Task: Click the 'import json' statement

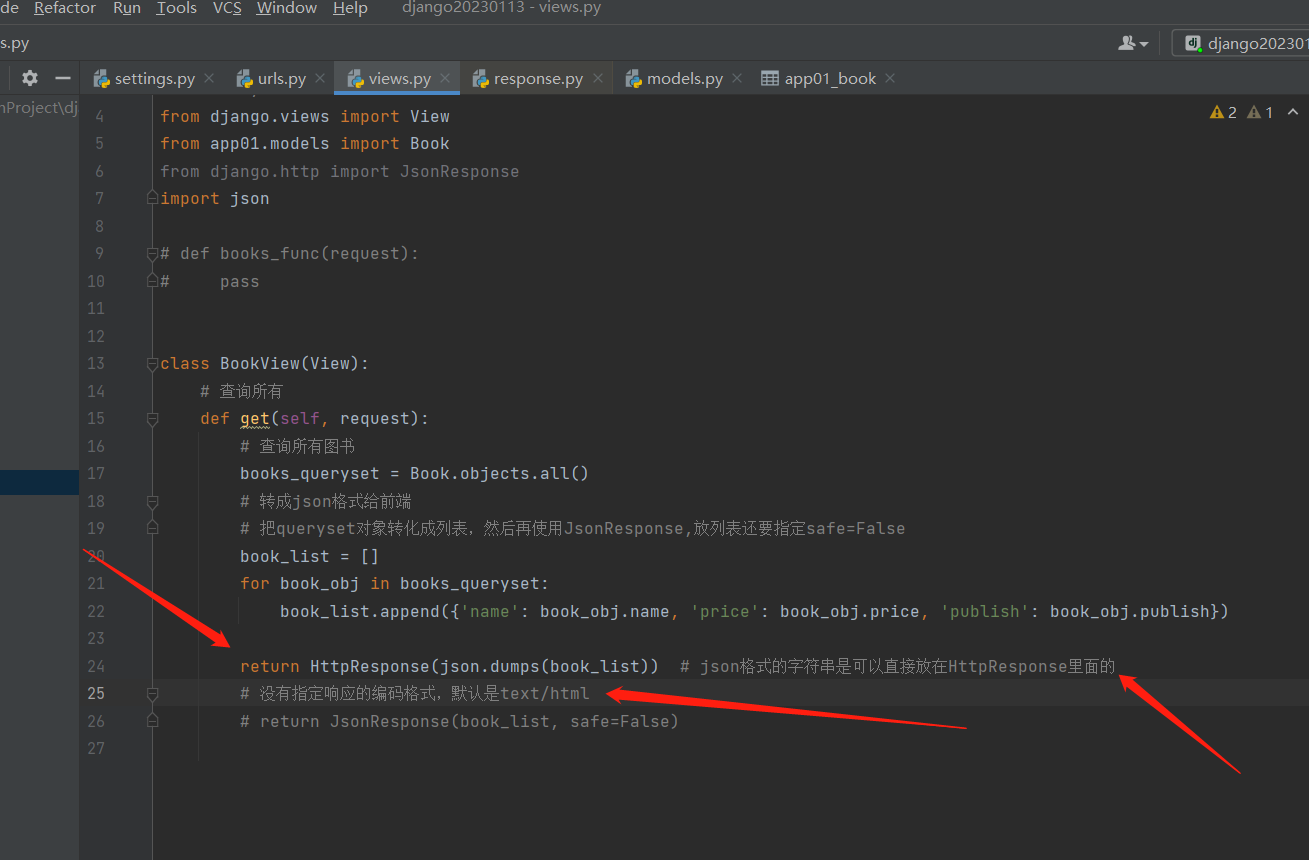Action: click(215, 199)
